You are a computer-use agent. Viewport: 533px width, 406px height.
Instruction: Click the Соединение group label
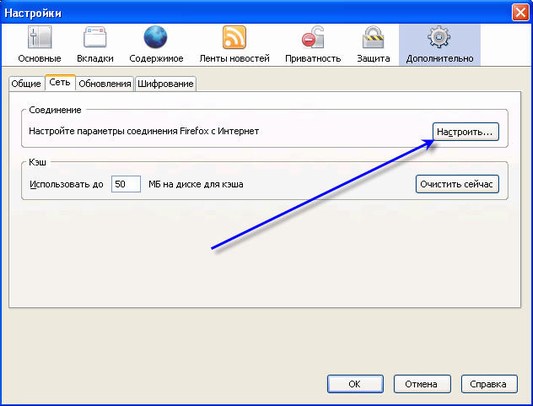(55, 110)
